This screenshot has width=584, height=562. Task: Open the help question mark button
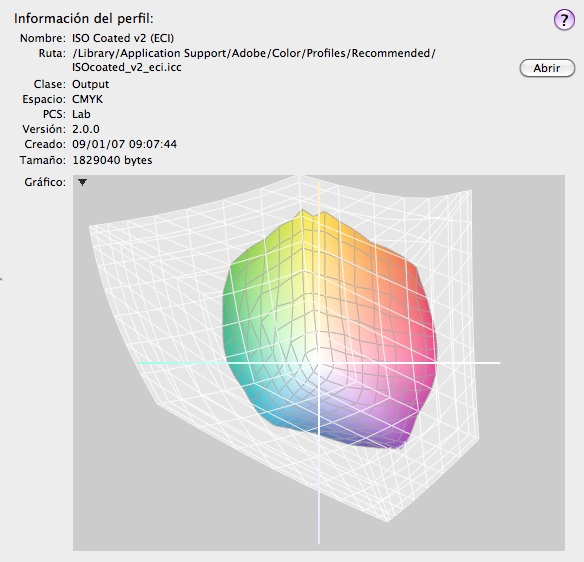[564, 19]
